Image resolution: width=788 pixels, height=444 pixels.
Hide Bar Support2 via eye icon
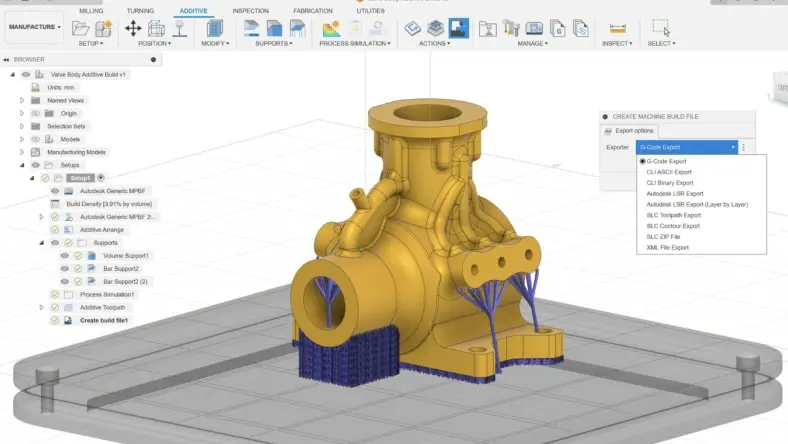pyautogui.click(x=64, y=269)
